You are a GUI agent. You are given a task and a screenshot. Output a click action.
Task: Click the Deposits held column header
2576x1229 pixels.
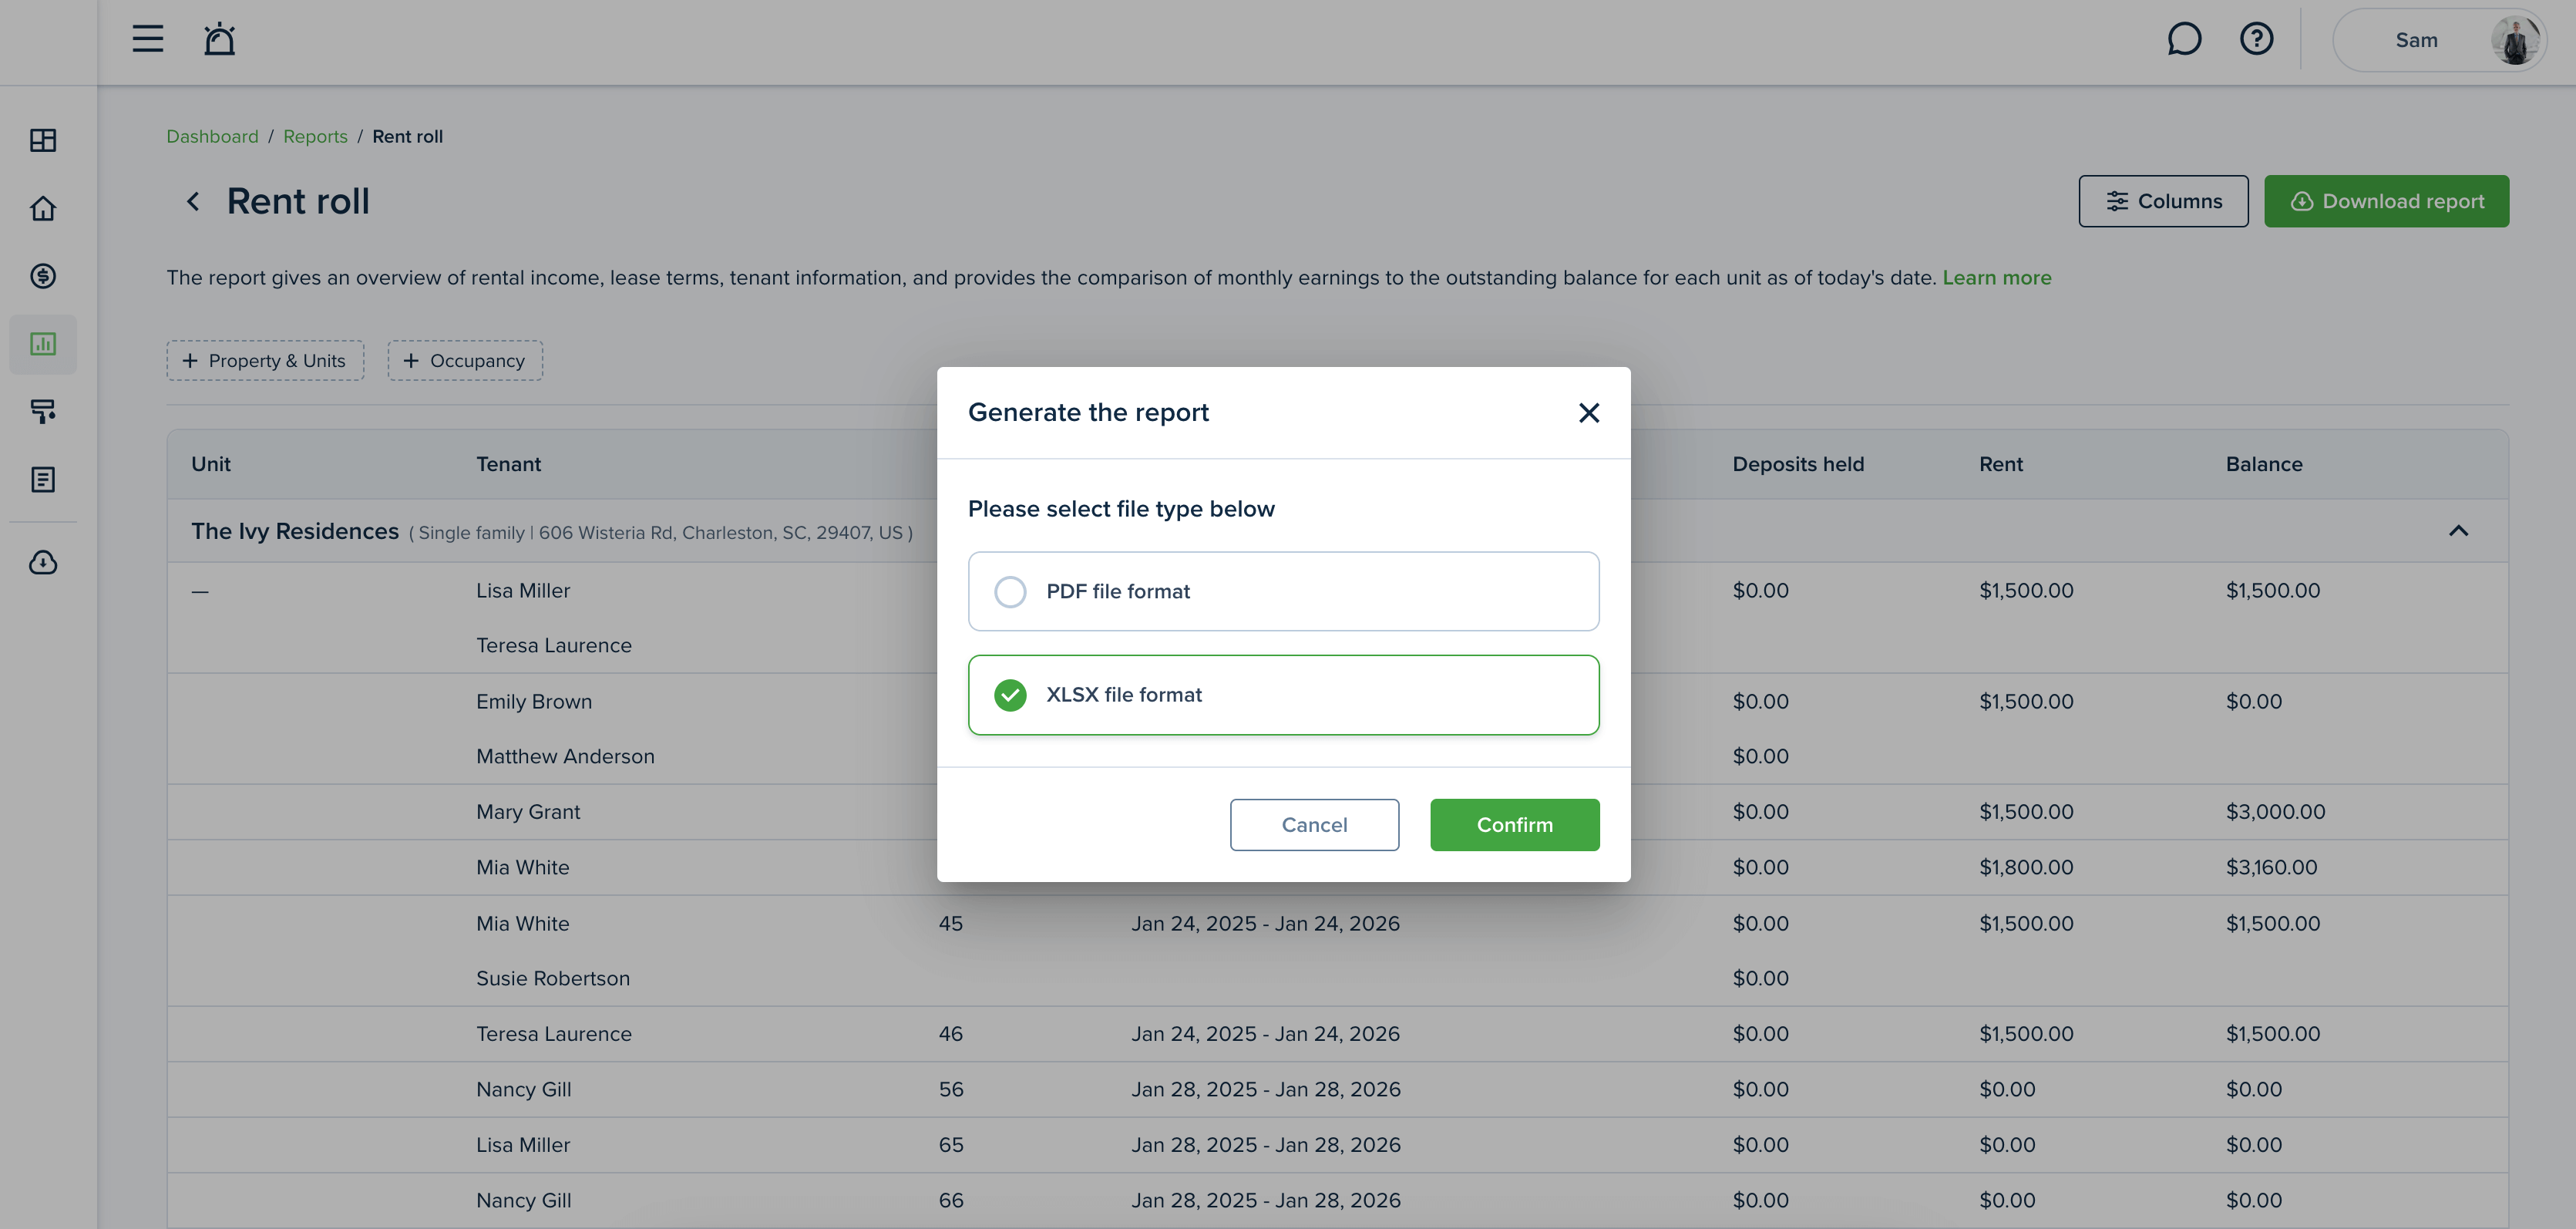(x=1798, y=464)
